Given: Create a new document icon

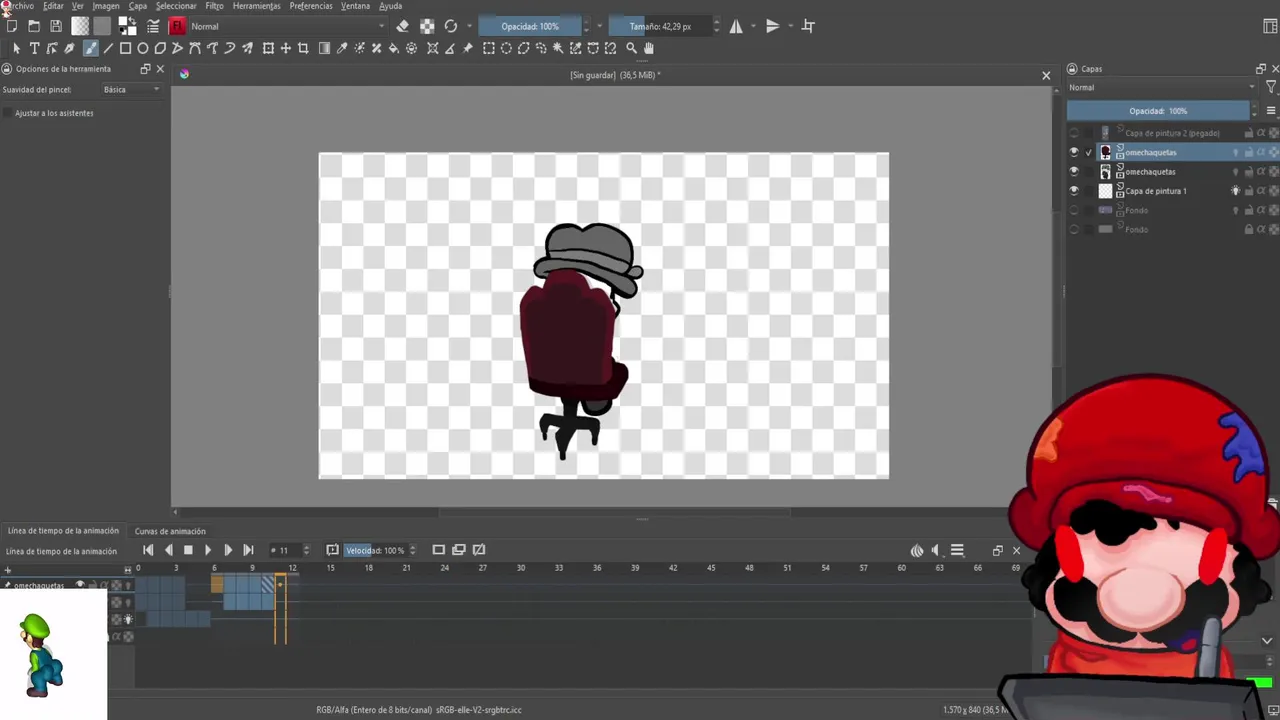Looking at the screenshot, I should pos(12,26).
